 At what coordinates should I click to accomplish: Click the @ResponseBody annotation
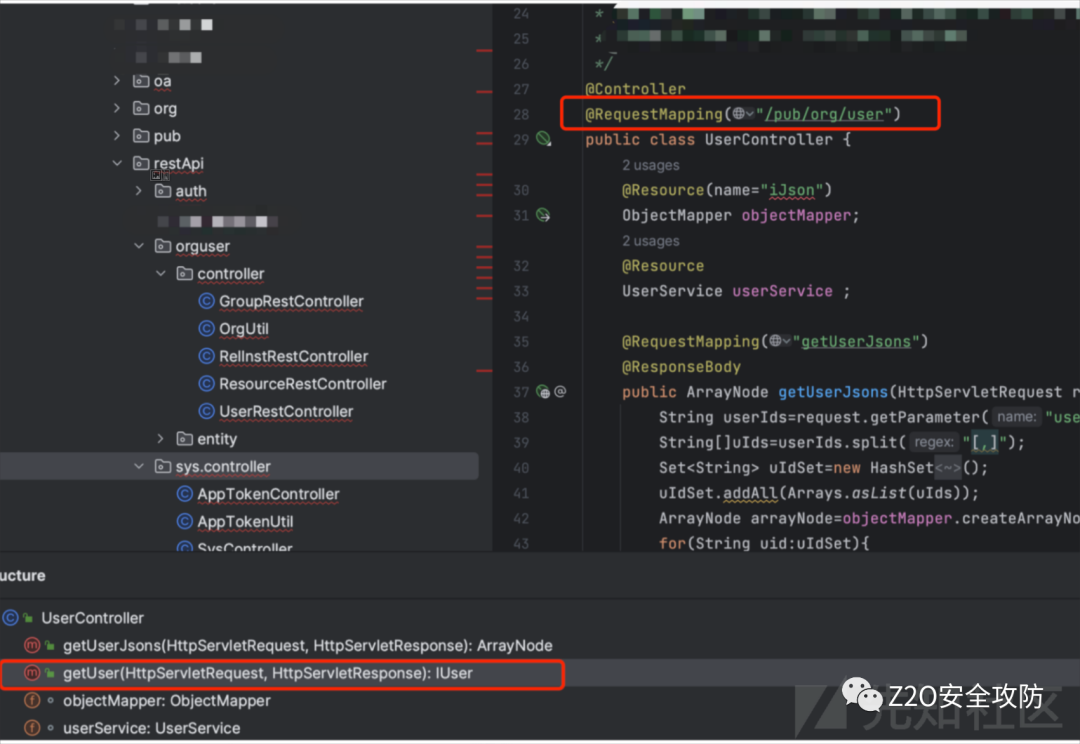pos(681,366)
